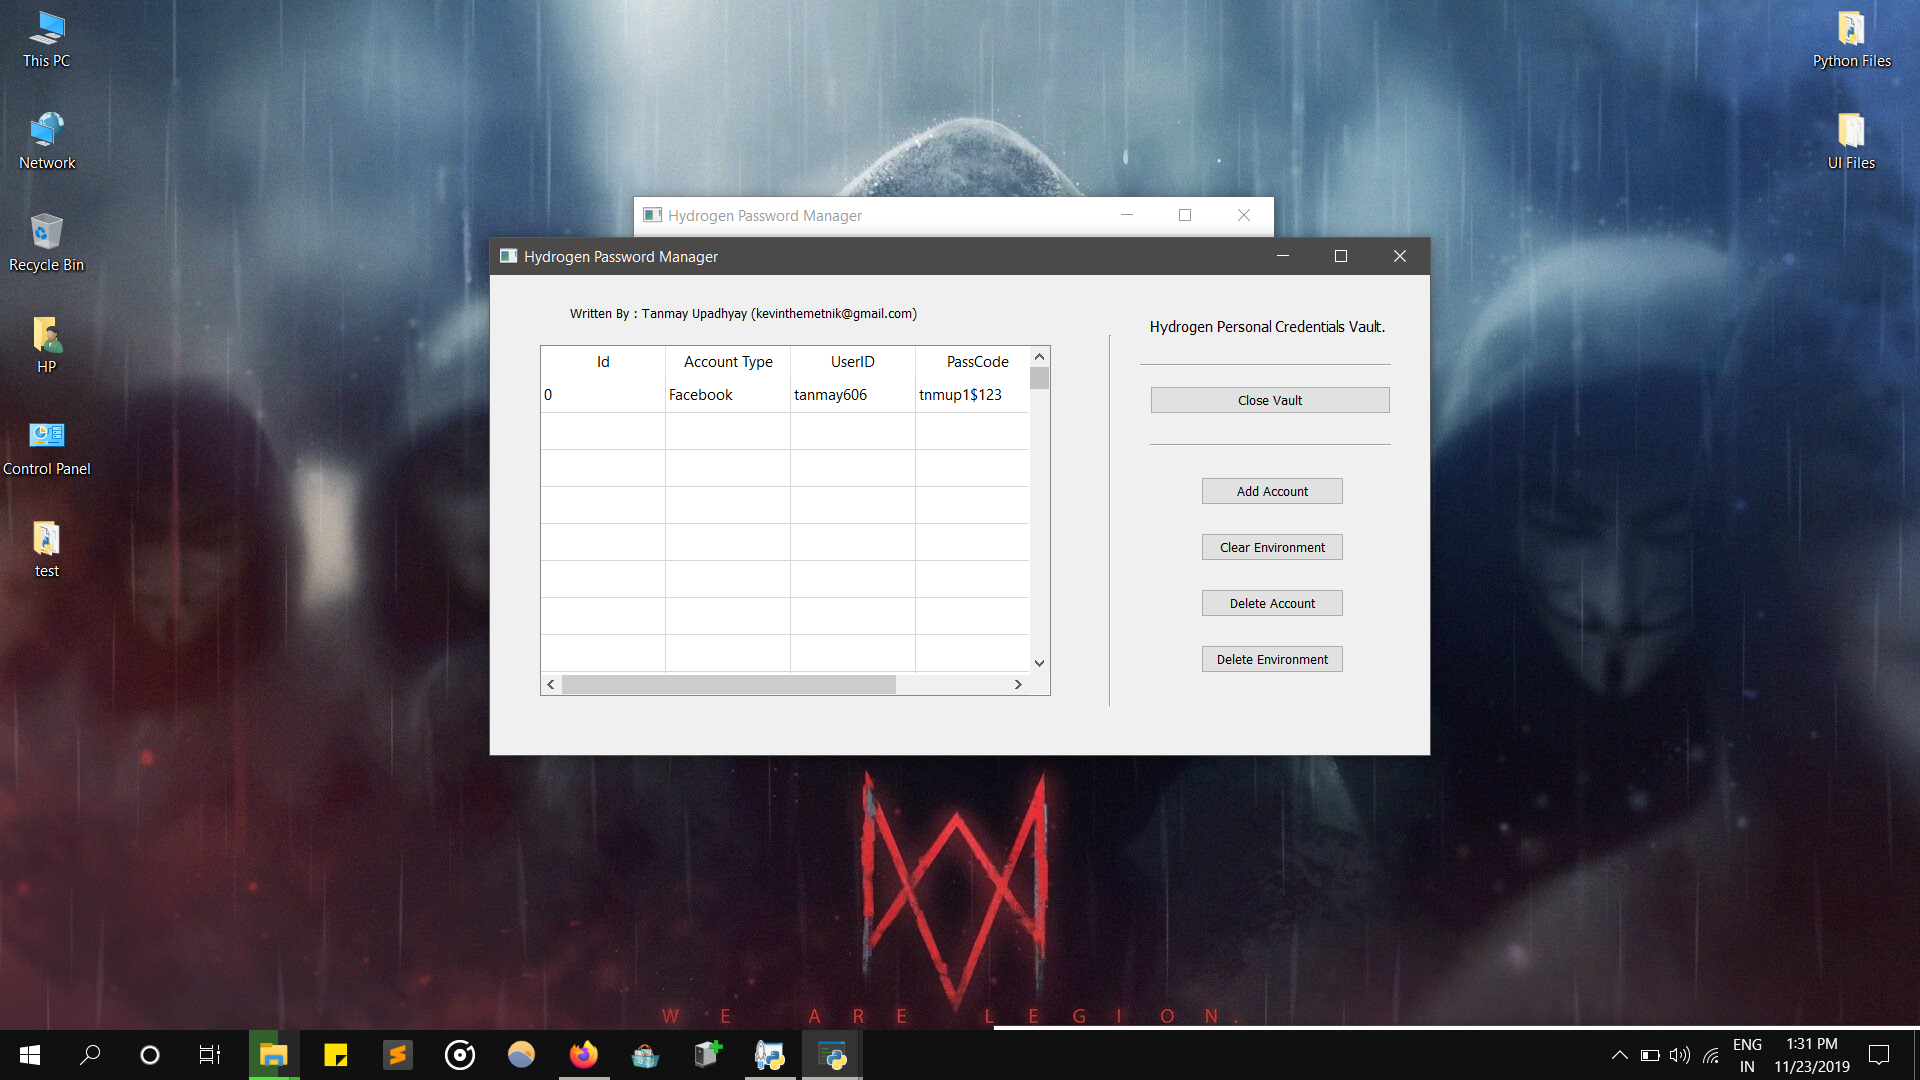Open Control Panel desktop icon
Viewport: 1920px width, 1080px height.
pyautogui.click(x=46, y=446)
